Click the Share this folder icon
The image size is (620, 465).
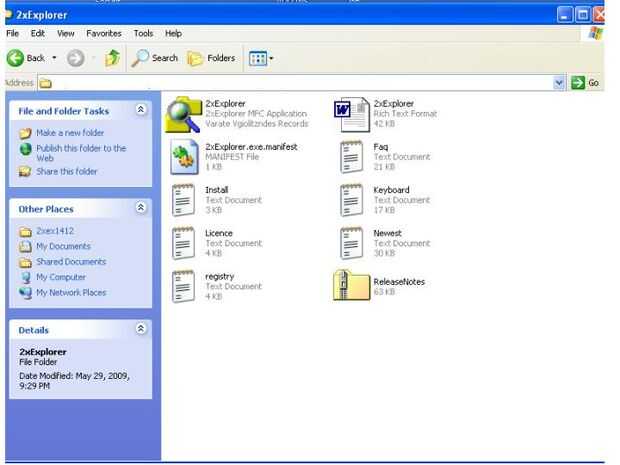tap(25, 172)
